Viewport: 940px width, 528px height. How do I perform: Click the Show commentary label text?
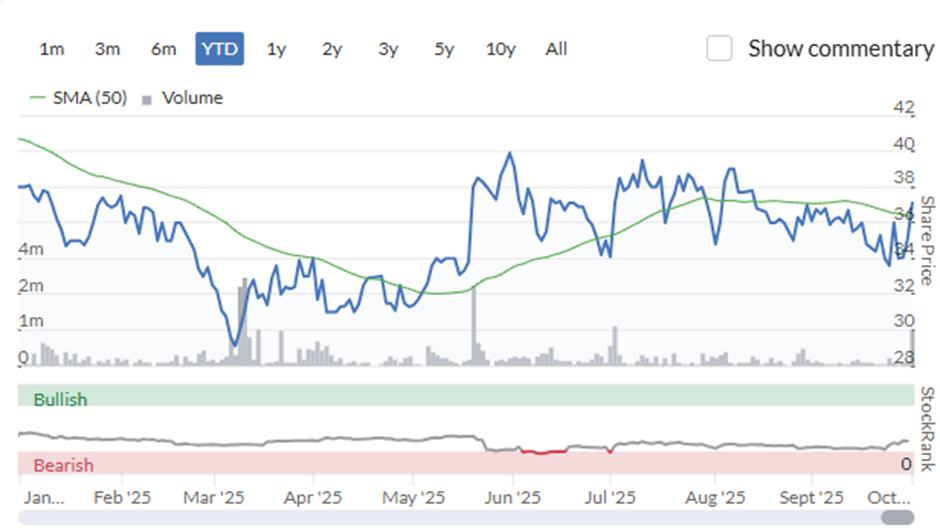(x=840, y=48)
